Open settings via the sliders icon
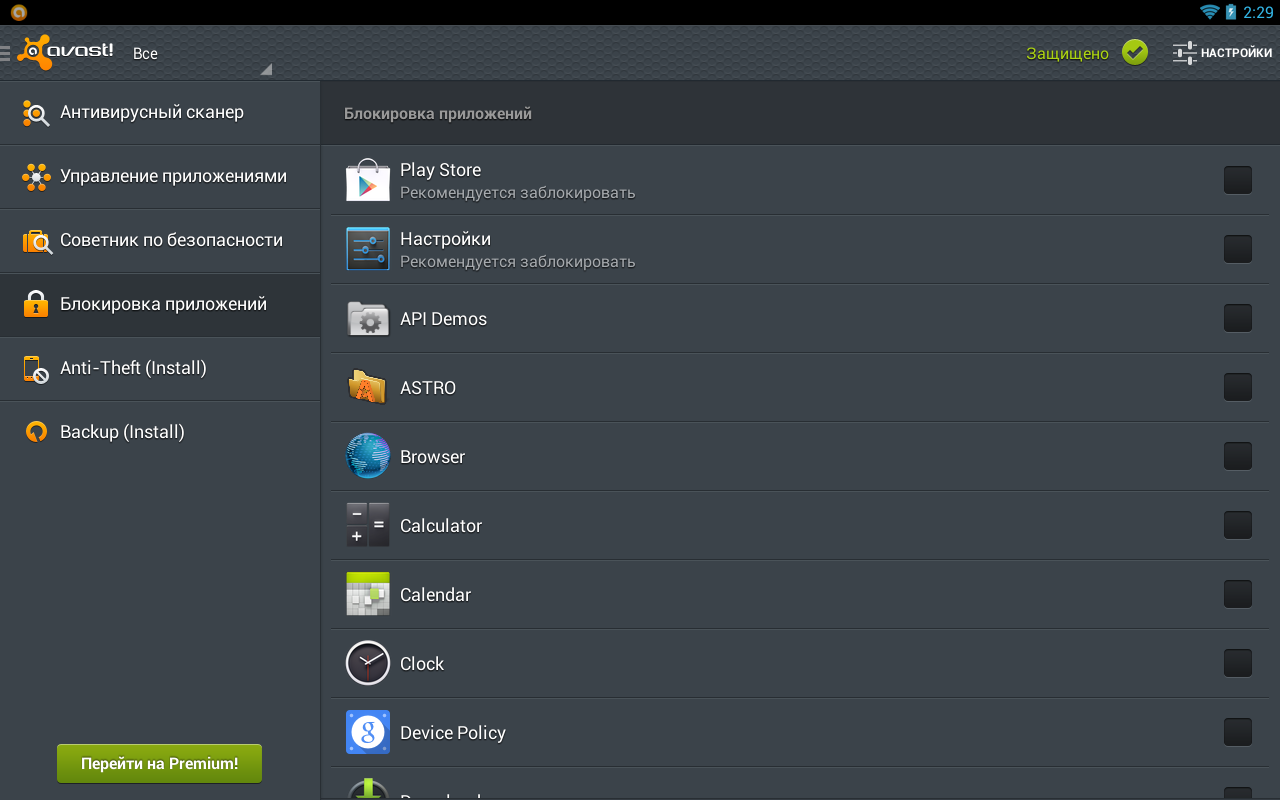The width and height of the screenshot is (1280, 800). pyautogui.click(x=1185, y=53)
